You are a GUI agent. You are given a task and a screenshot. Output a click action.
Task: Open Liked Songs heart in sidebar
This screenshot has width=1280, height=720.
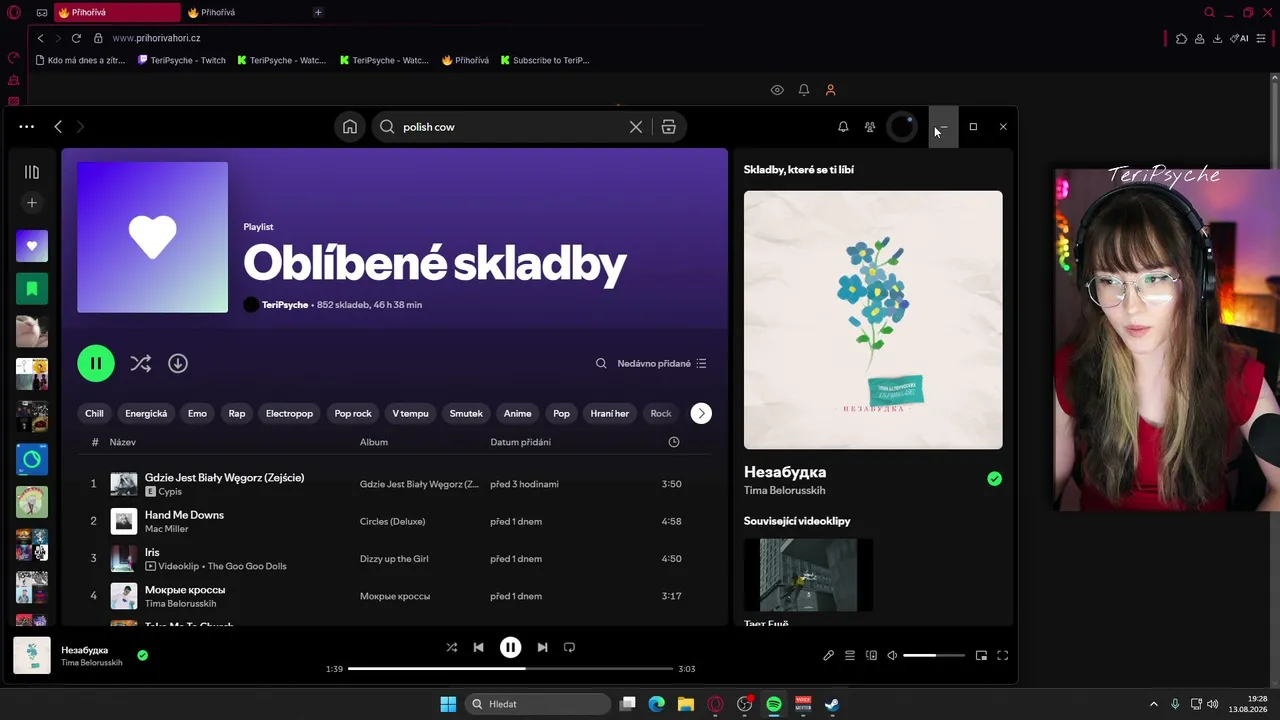click(32, 246)
